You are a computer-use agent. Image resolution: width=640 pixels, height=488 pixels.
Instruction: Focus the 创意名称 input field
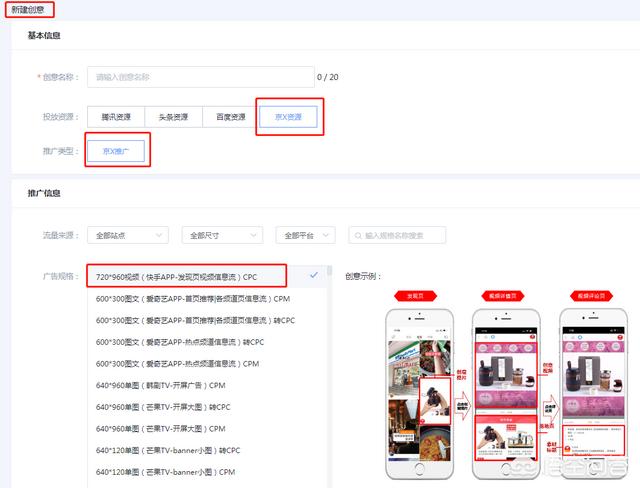point(200,77)
